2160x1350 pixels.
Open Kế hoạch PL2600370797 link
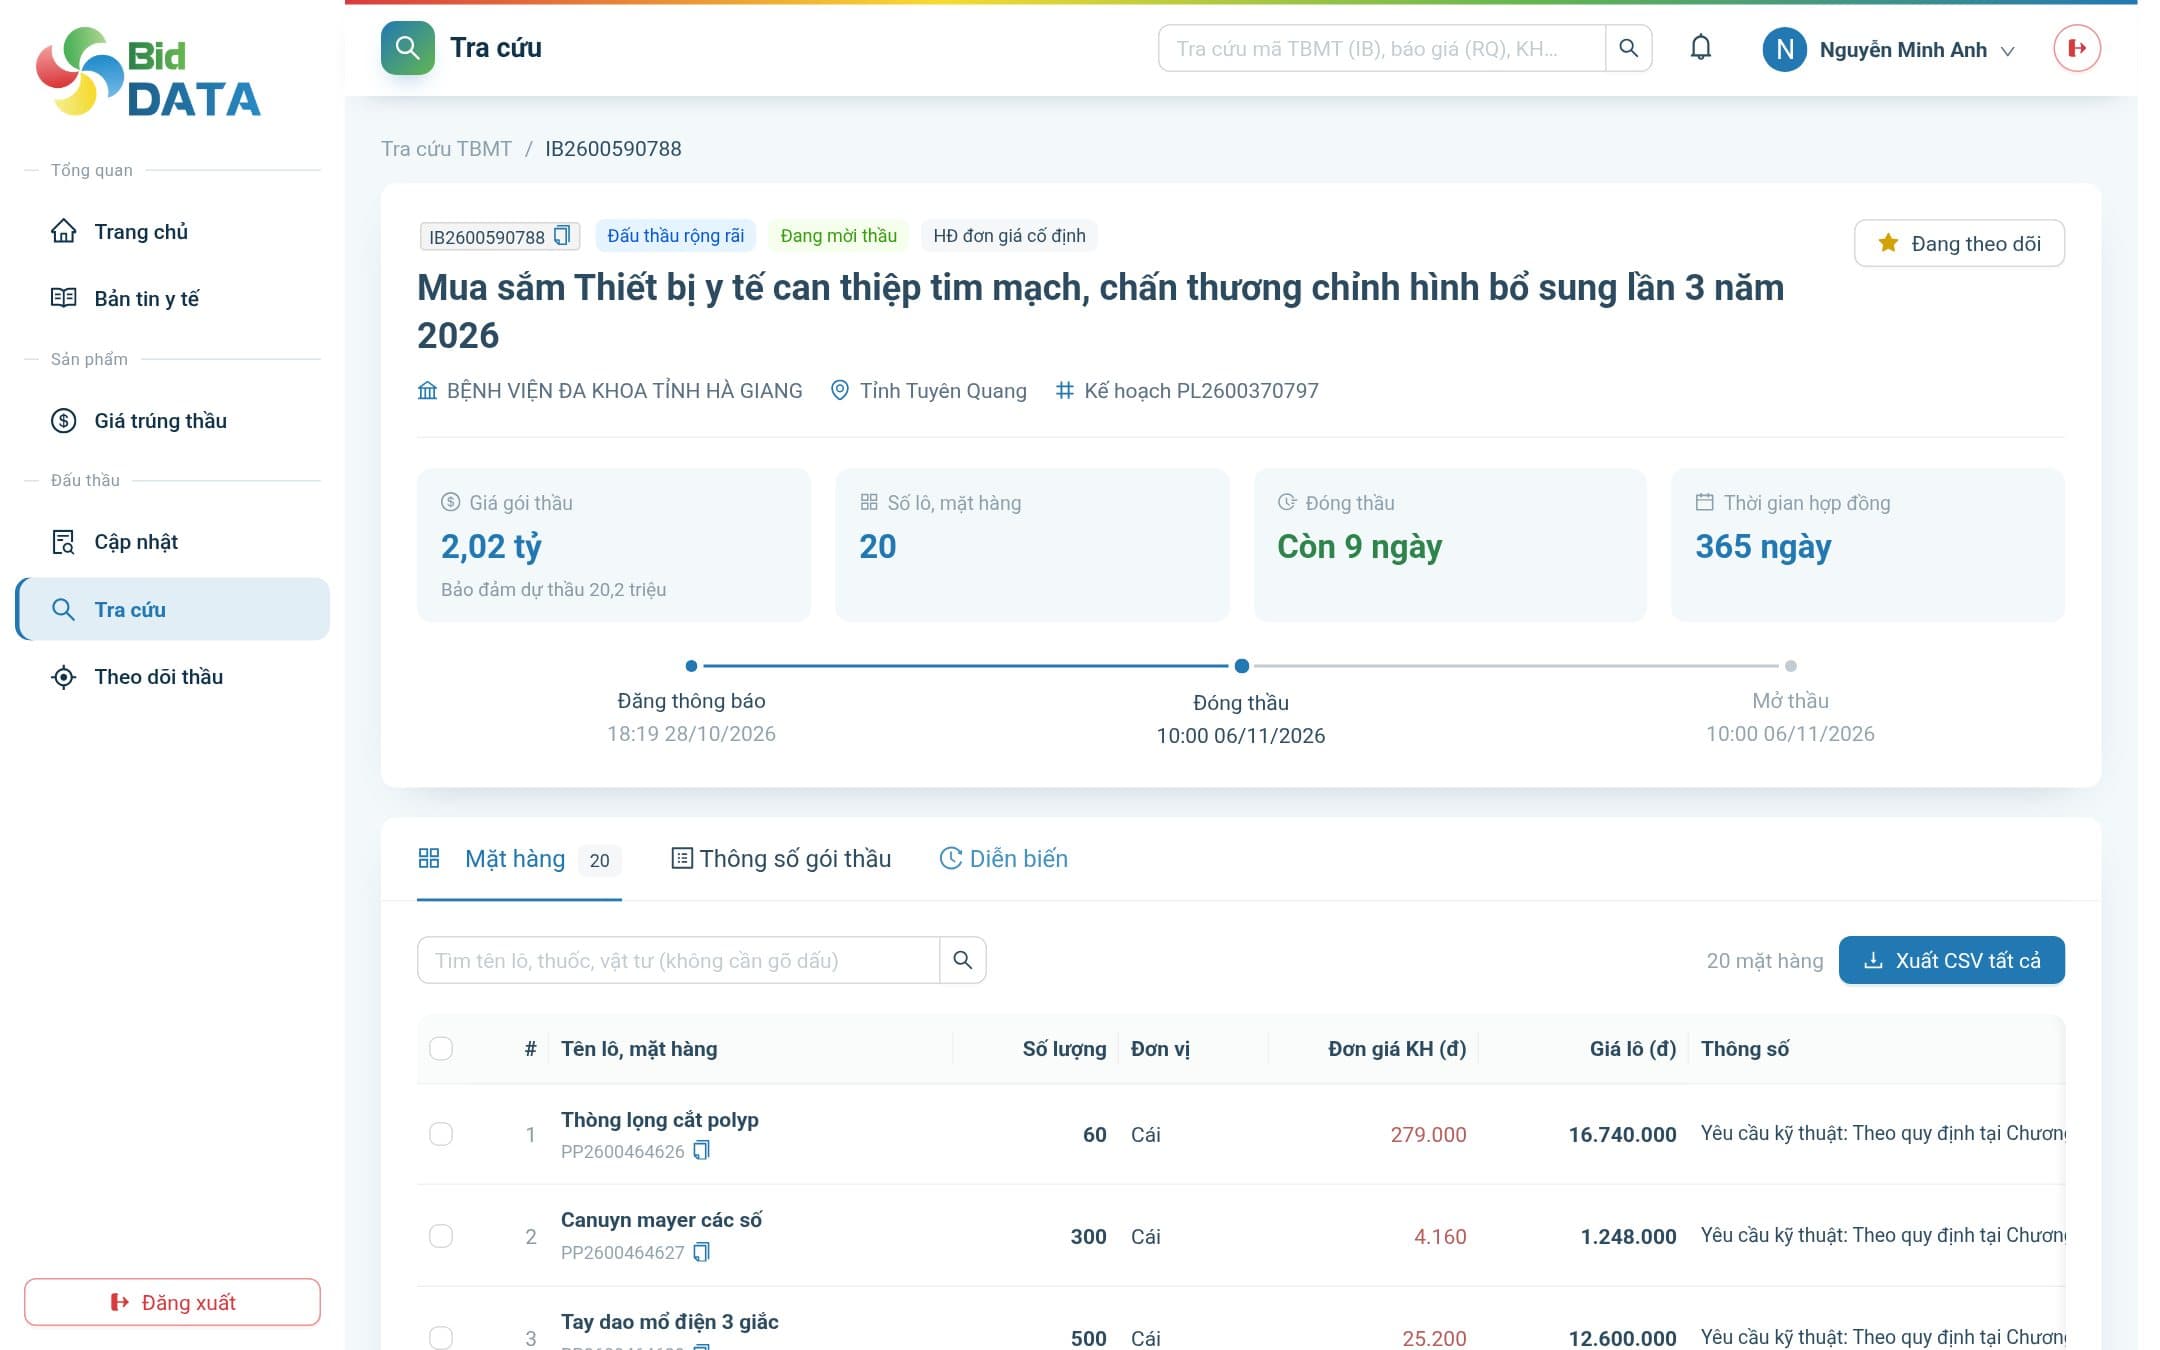click(x=1201, y=391)
